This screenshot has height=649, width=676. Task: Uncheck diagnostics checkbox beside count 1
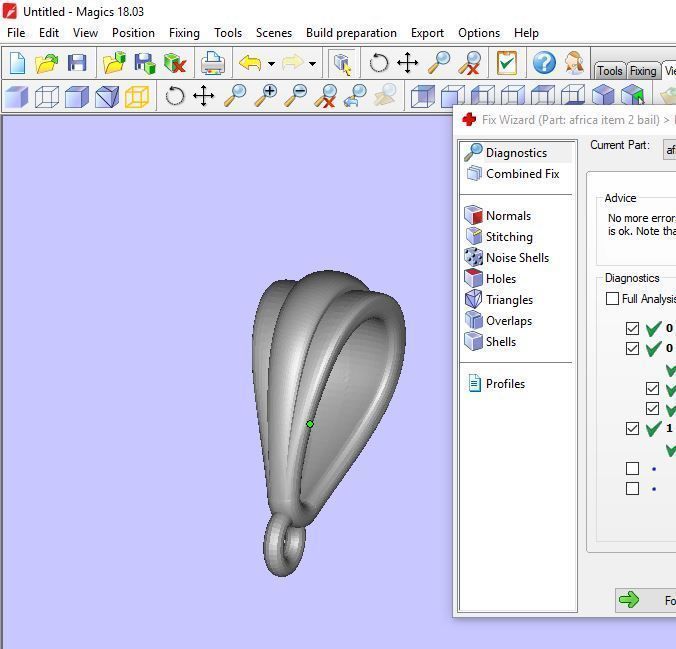632,428
